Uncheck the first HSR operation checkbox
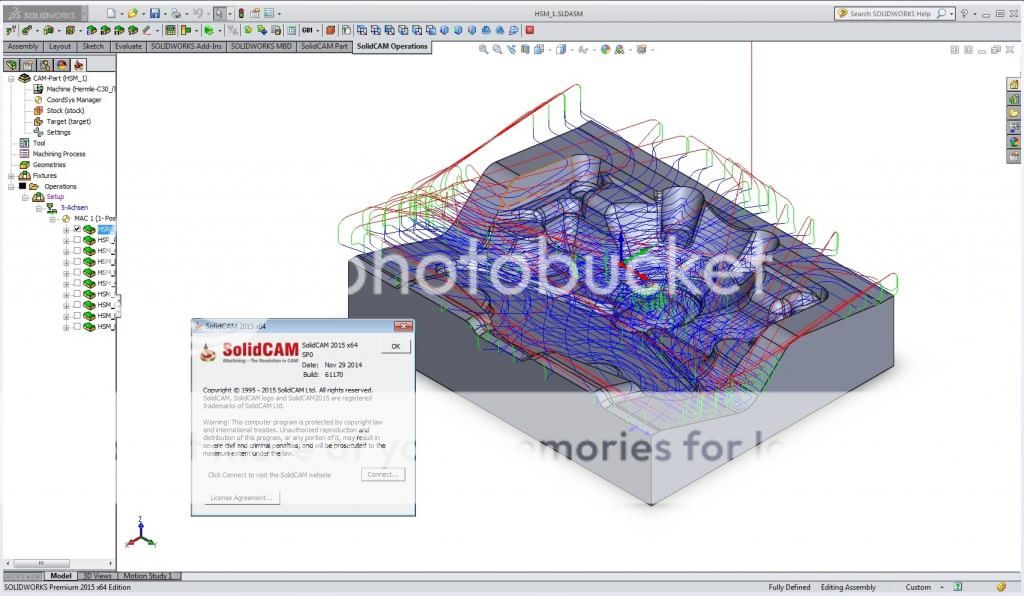The height and width of the screenshot is (596, 1024). tap(77, 229)
